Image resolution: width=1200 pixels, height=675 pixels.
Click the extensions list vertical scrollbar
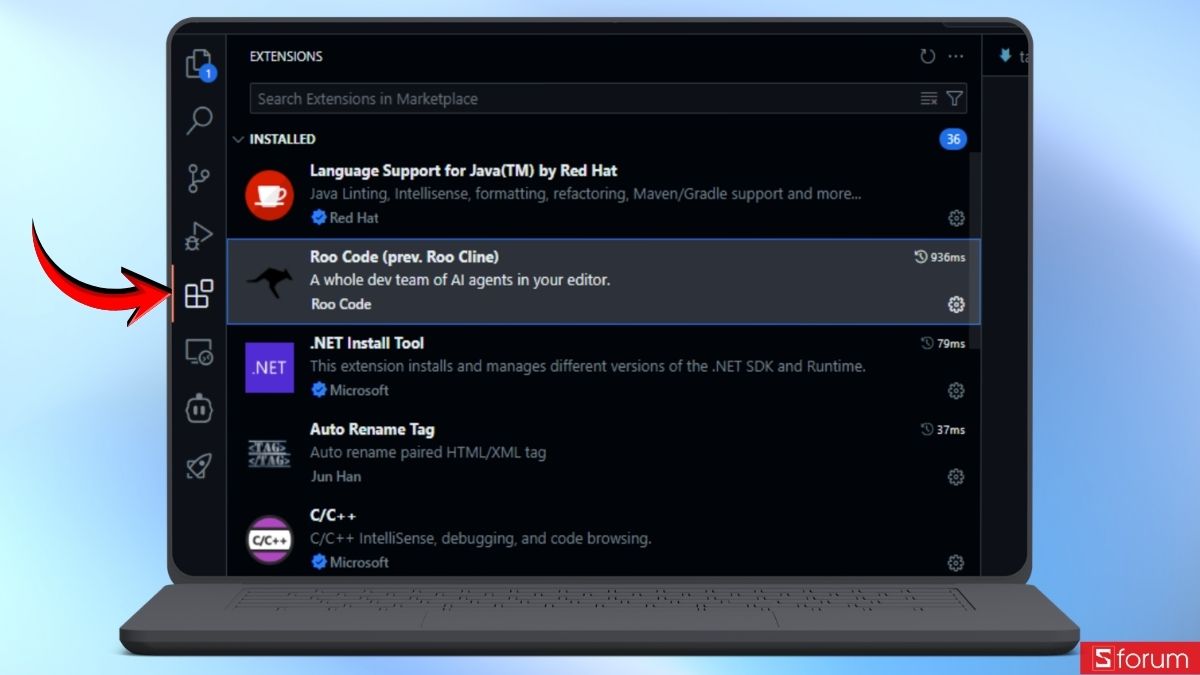click(x=975, y=250)
